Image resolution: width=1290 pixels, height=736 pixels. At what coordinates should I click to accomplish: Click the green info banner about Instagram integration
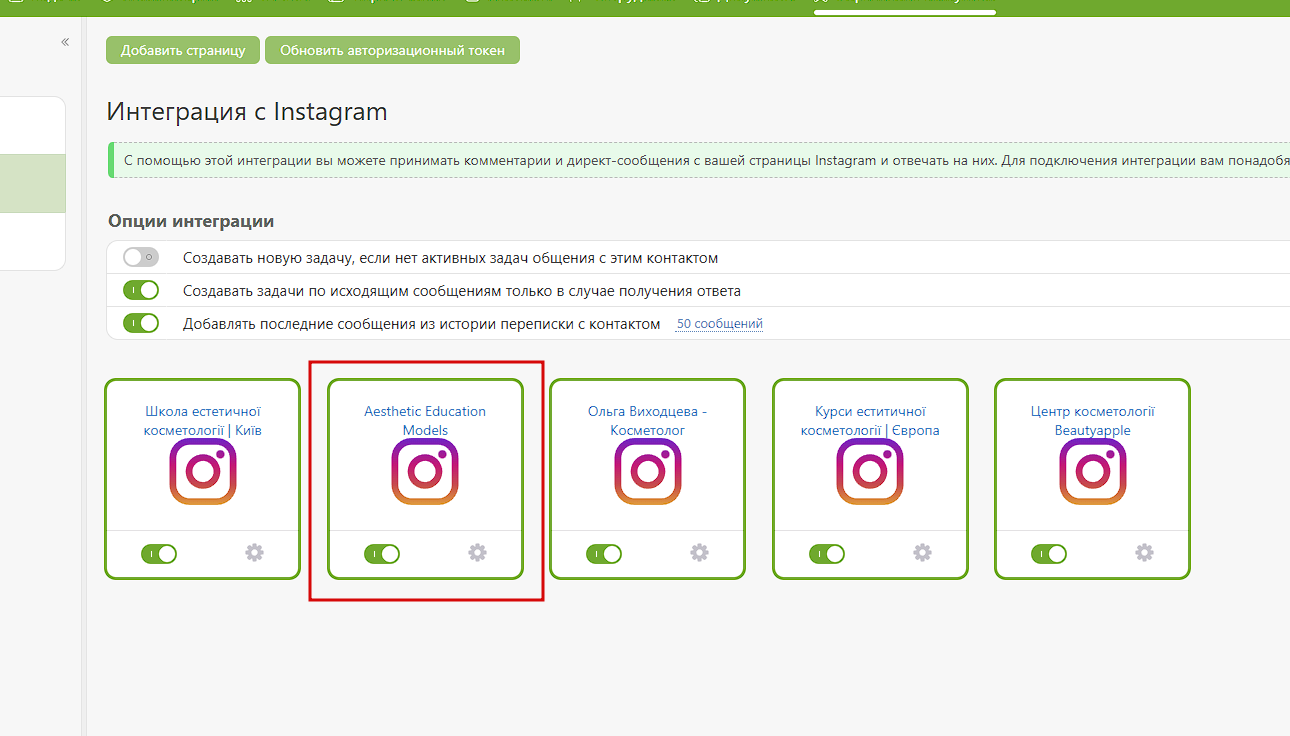coord(699,160)
